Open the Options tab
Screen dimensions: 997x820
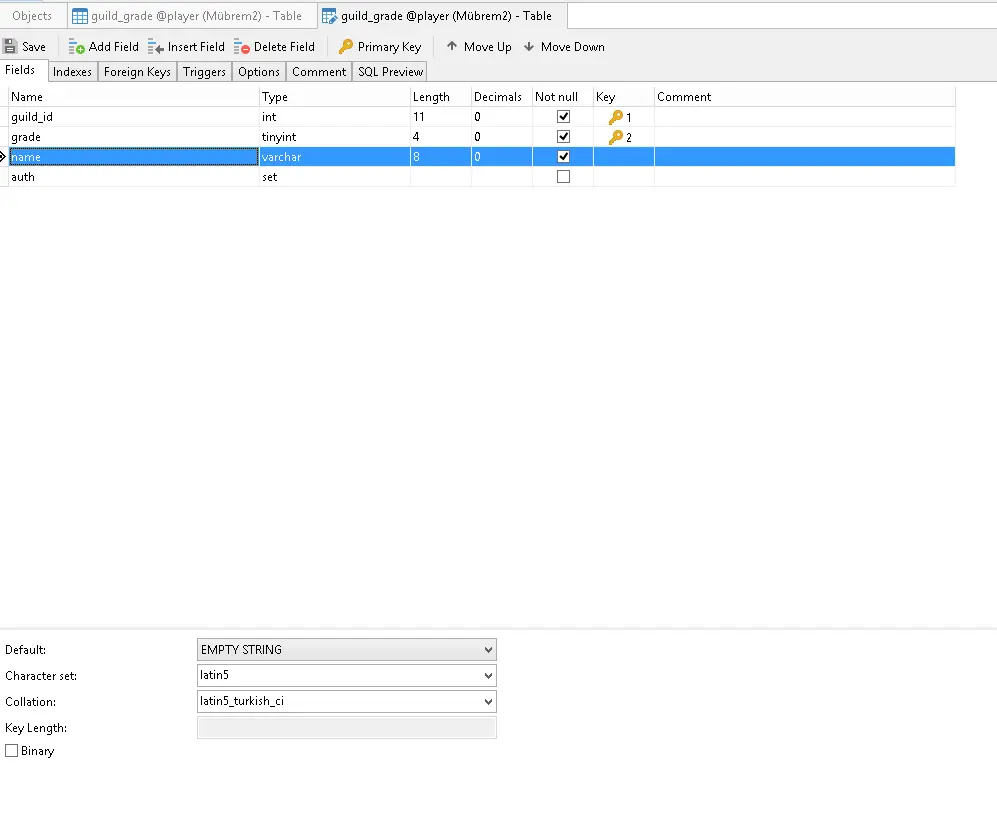pos(259,72)
